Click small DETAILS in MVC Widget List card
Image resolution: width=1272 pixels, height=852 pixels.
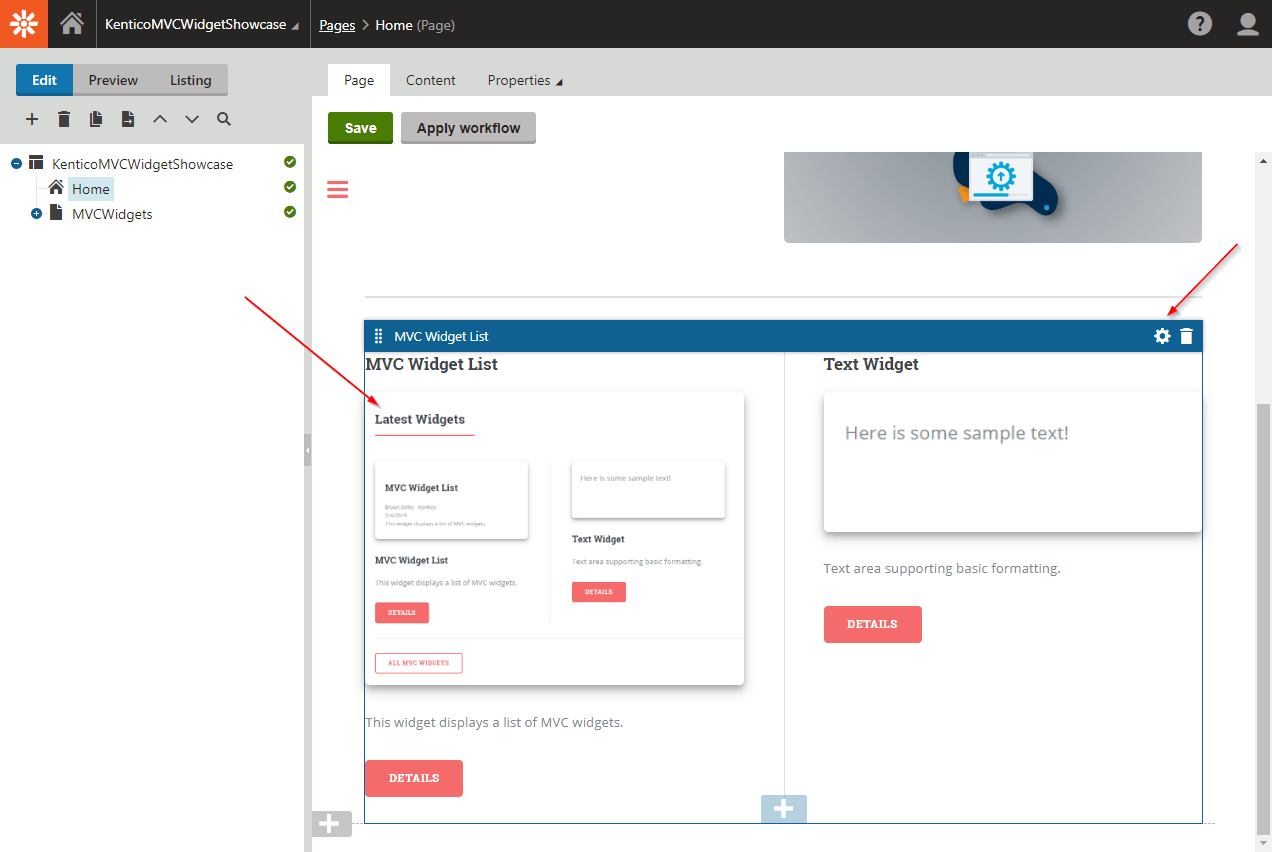pos(402,613)
